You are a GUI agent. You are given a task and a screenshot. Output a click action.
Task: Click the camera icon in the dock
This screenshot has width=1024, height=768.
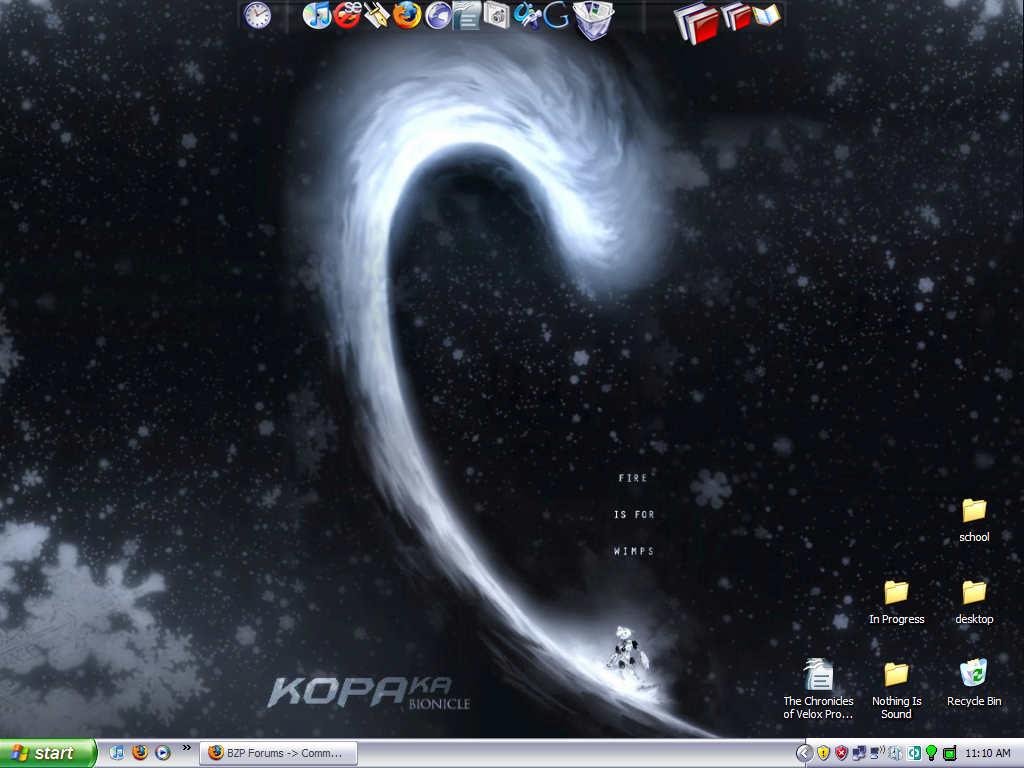tap(496, 14)
